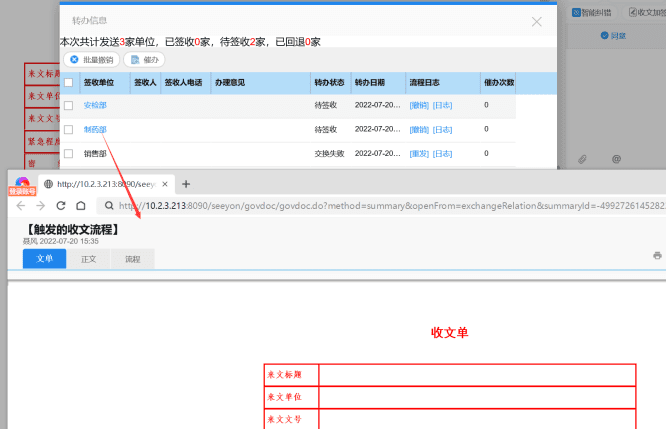
Task: Switch to the 正文 tab
Action: coord(88,259)
